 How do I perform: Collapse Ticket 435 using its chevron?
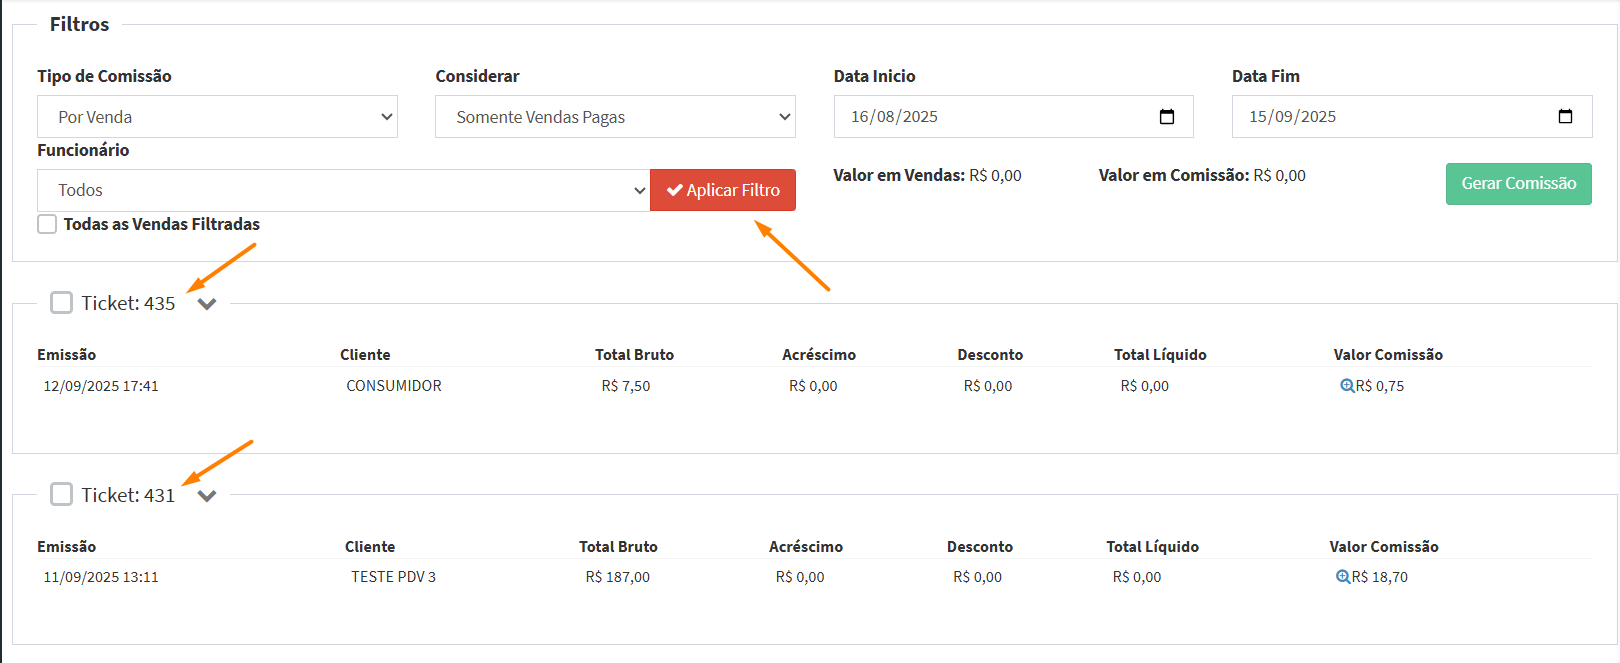(207, 304)
